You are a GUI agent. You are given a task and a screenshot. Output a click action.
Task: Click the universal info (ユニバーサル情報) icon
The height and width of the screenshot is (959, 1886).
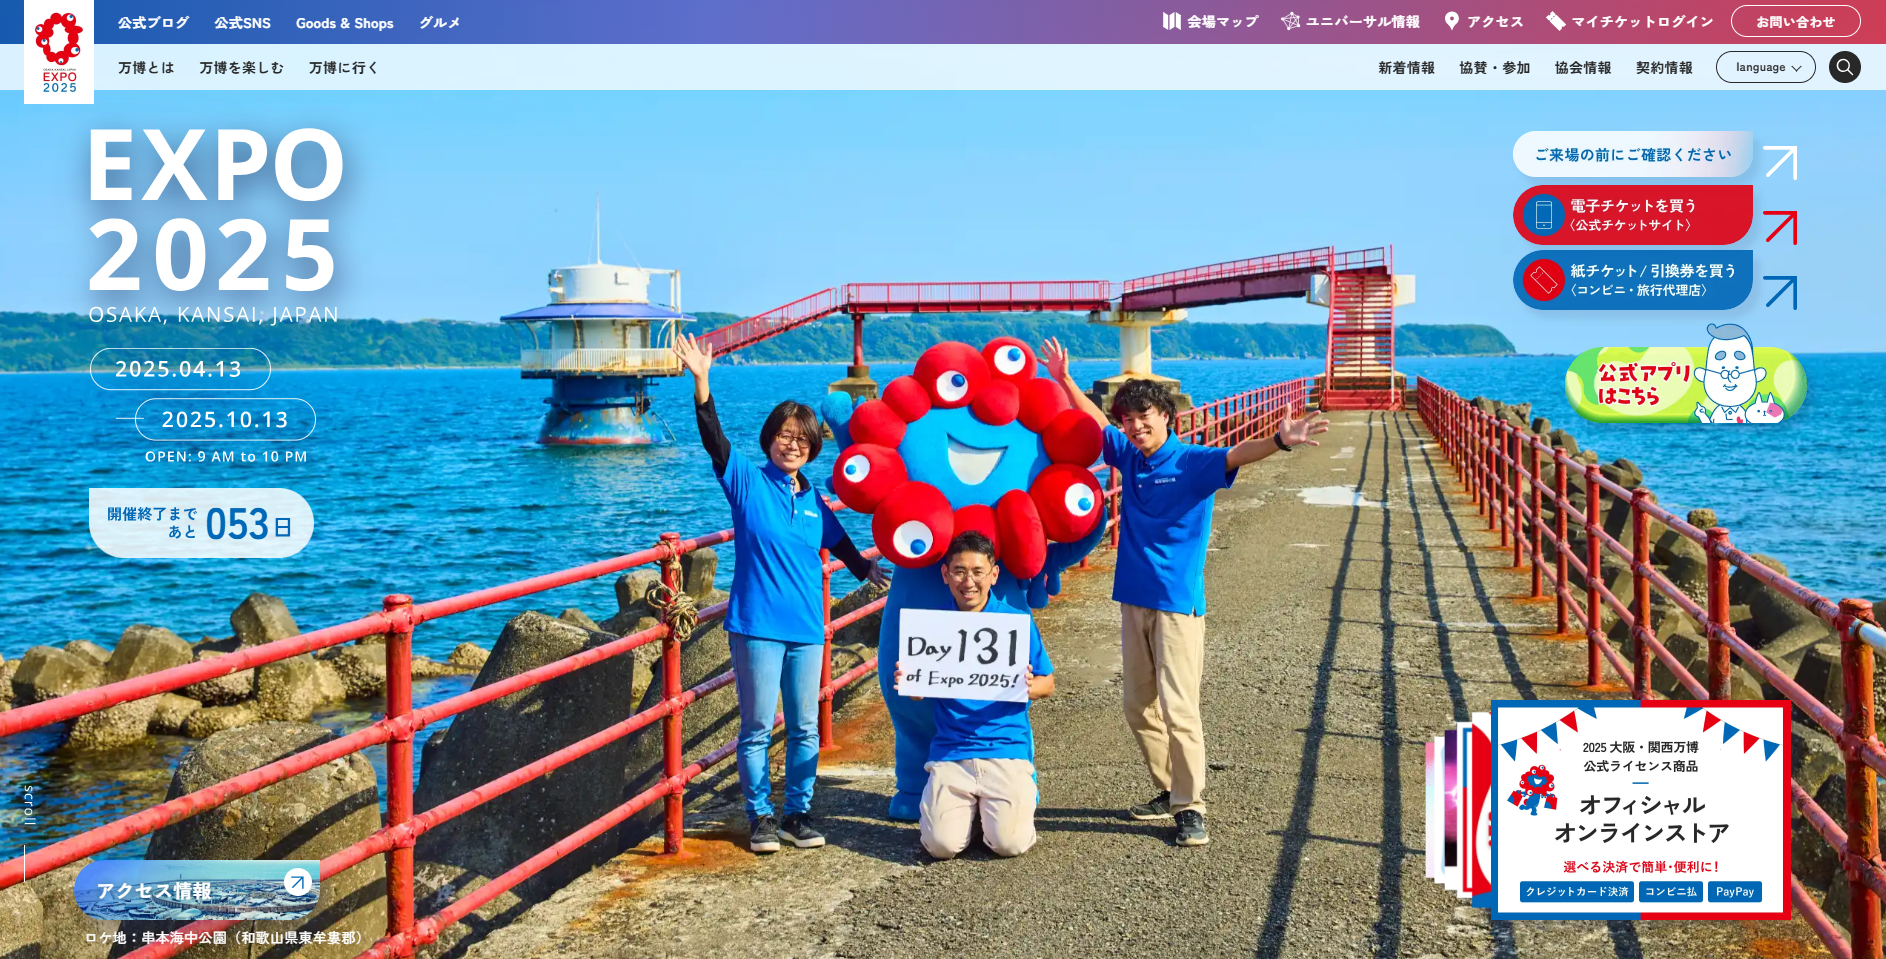1291,21
